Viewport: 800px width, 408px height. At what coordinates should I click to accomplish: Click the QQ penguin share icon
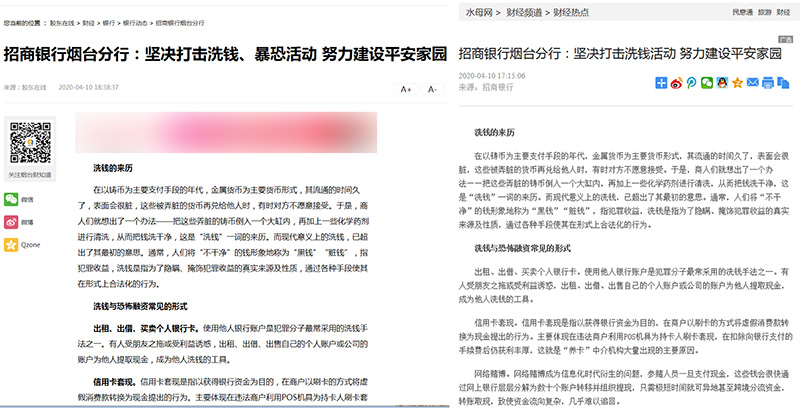coord(722,83)
